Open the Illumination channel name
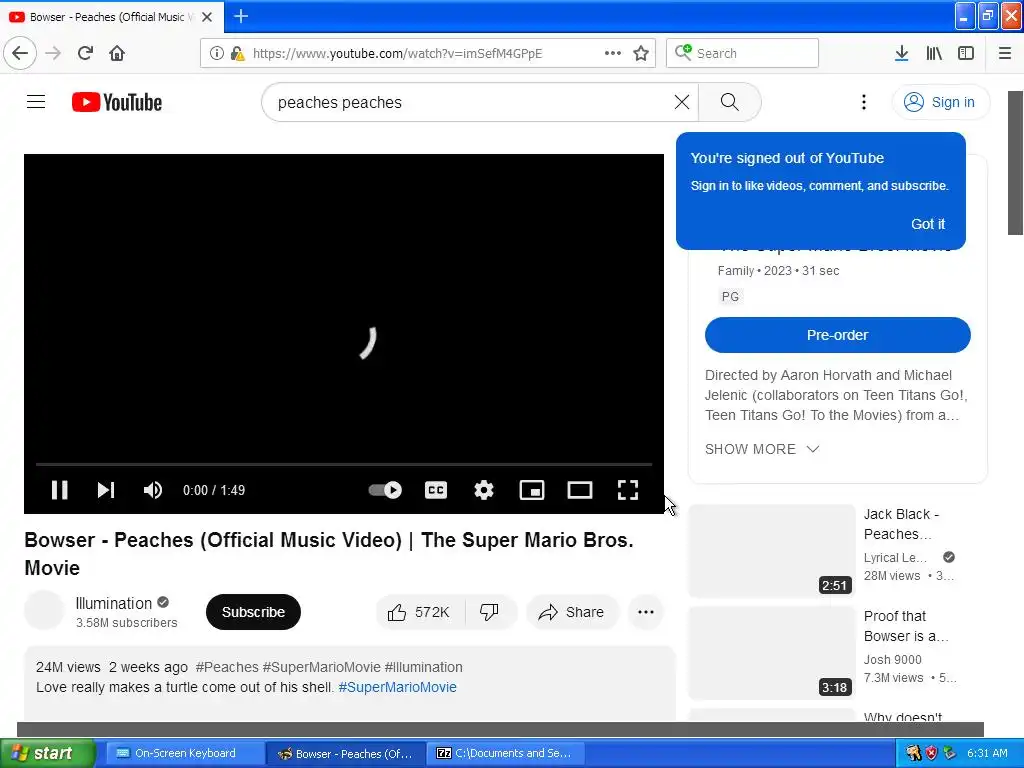This screenshot has width=1024, height=768. (x=114, y=603)
